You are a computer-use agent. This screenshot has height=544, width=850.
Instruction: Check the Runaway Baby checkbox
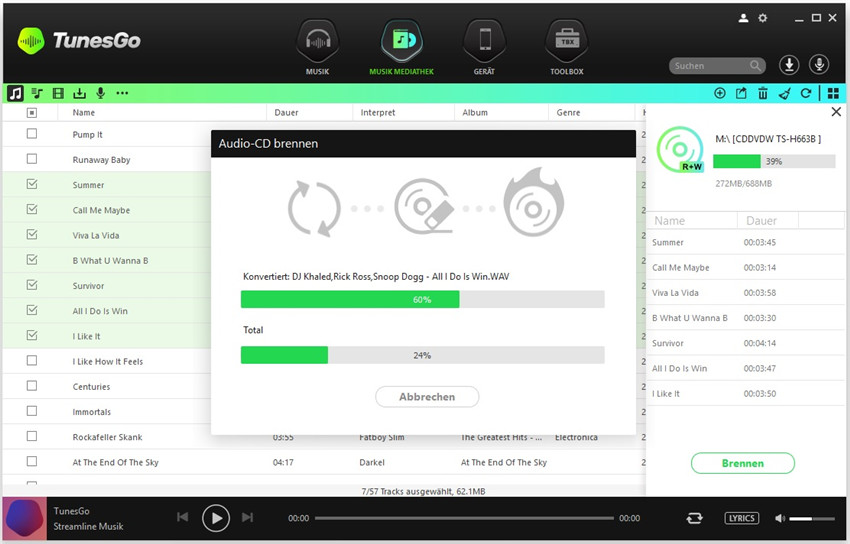(x=32, y=159)
